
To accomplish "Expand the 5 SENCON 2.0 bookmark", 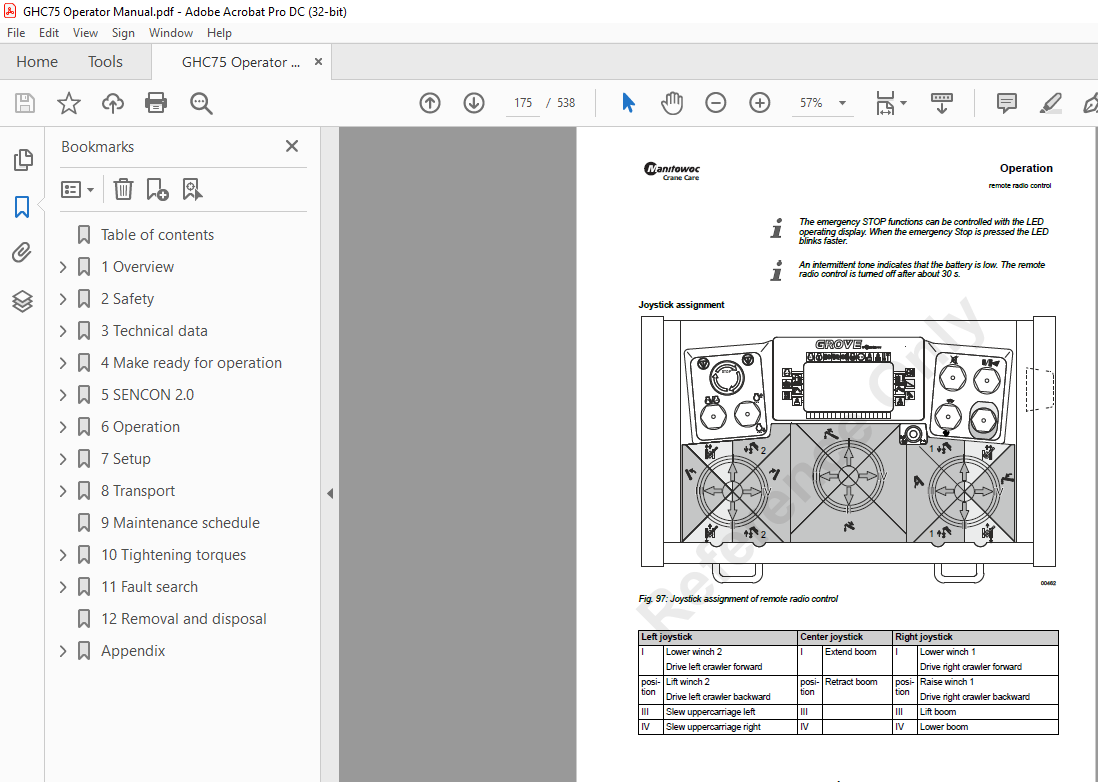I will 63,395.
